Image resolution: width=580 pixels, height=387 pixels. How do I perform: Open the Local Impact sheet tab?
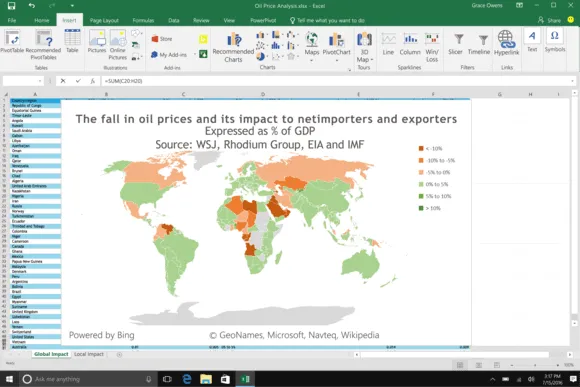point(89,354)
